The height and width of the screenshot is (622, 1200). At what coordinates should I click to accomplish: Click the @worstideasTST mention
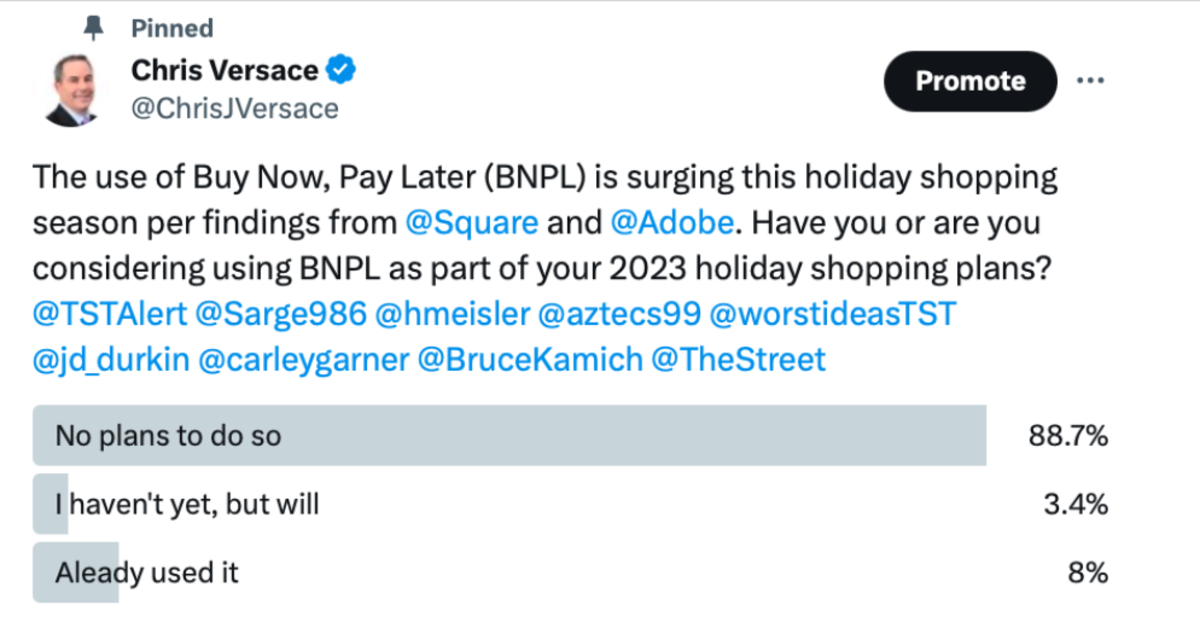tap(833, 314)
